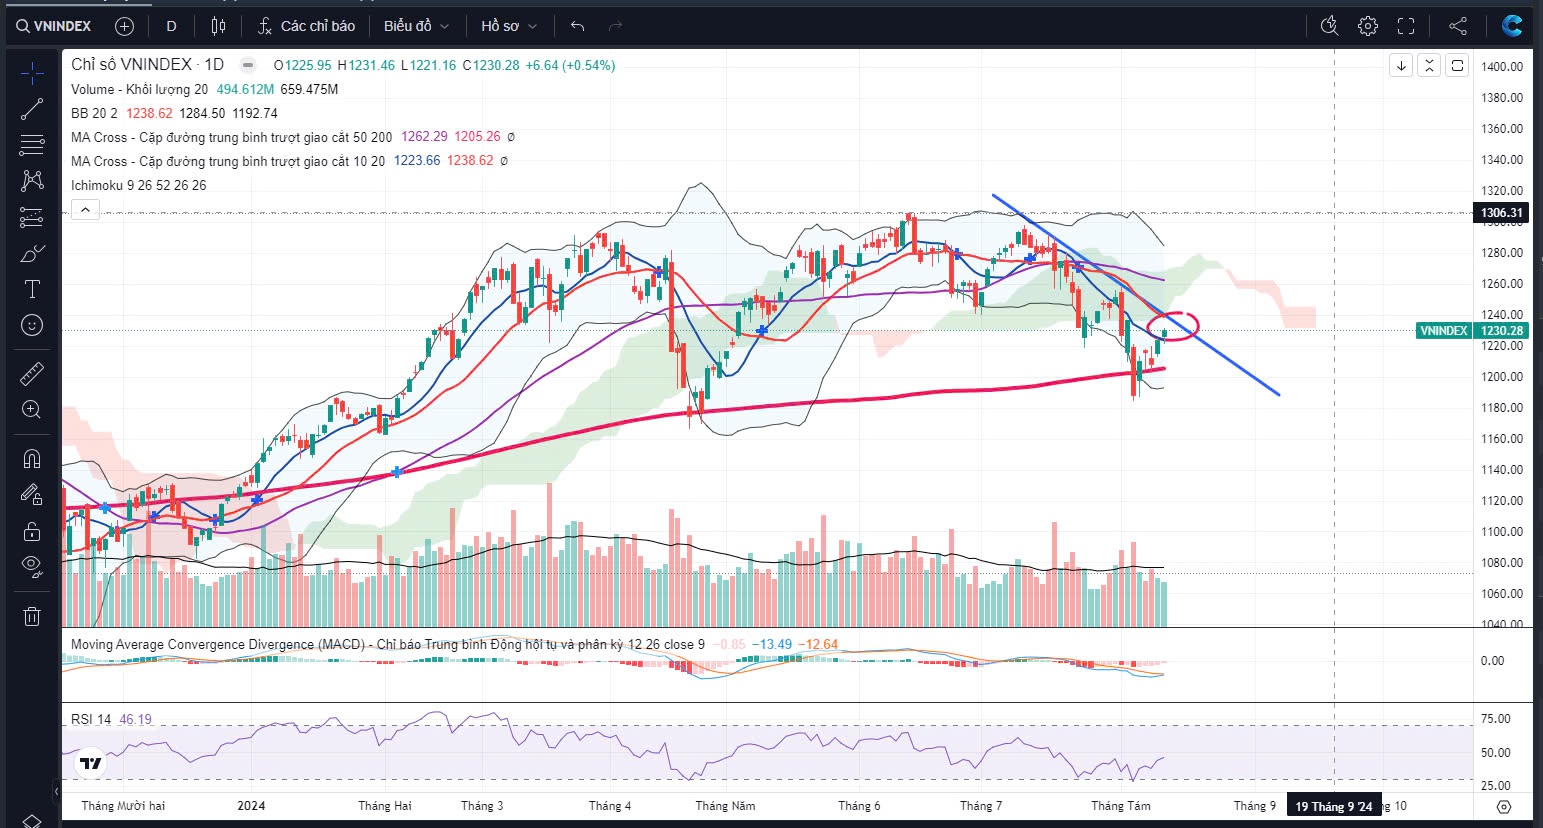The height and width of the screenshot is (828, 1543).
Task: Select the horizontal lines Fibonacci tool
Action: [x=32, y=145]
